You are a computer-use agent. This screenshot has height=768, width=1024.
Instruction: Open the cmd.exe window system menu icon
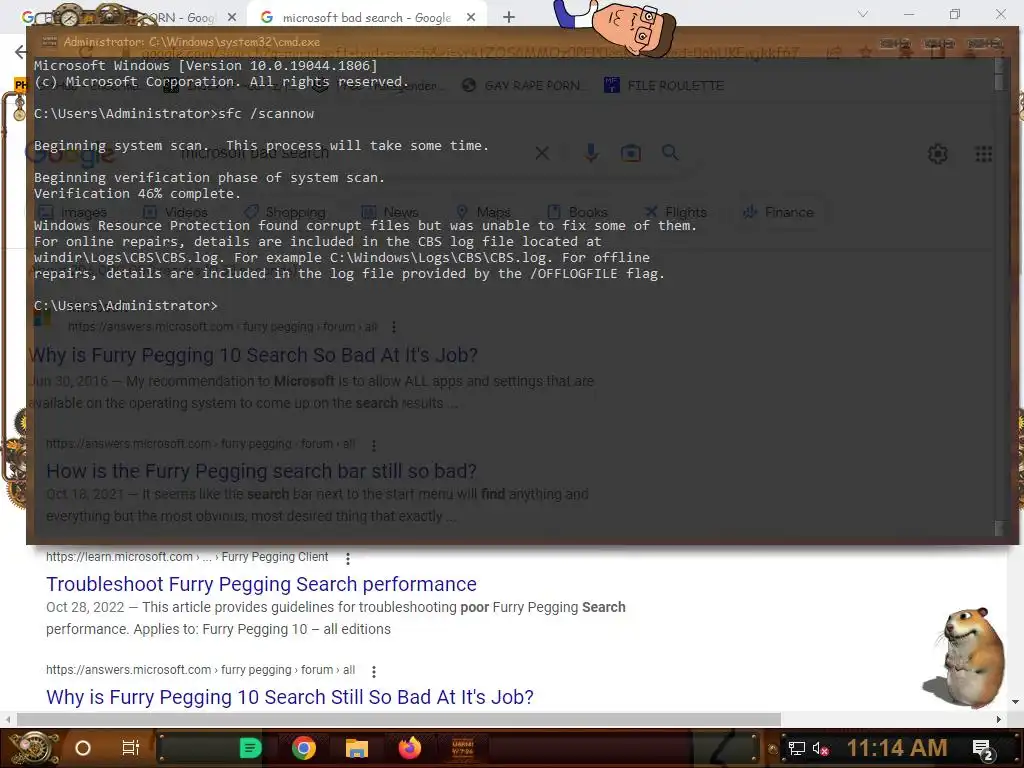[49, 42]
